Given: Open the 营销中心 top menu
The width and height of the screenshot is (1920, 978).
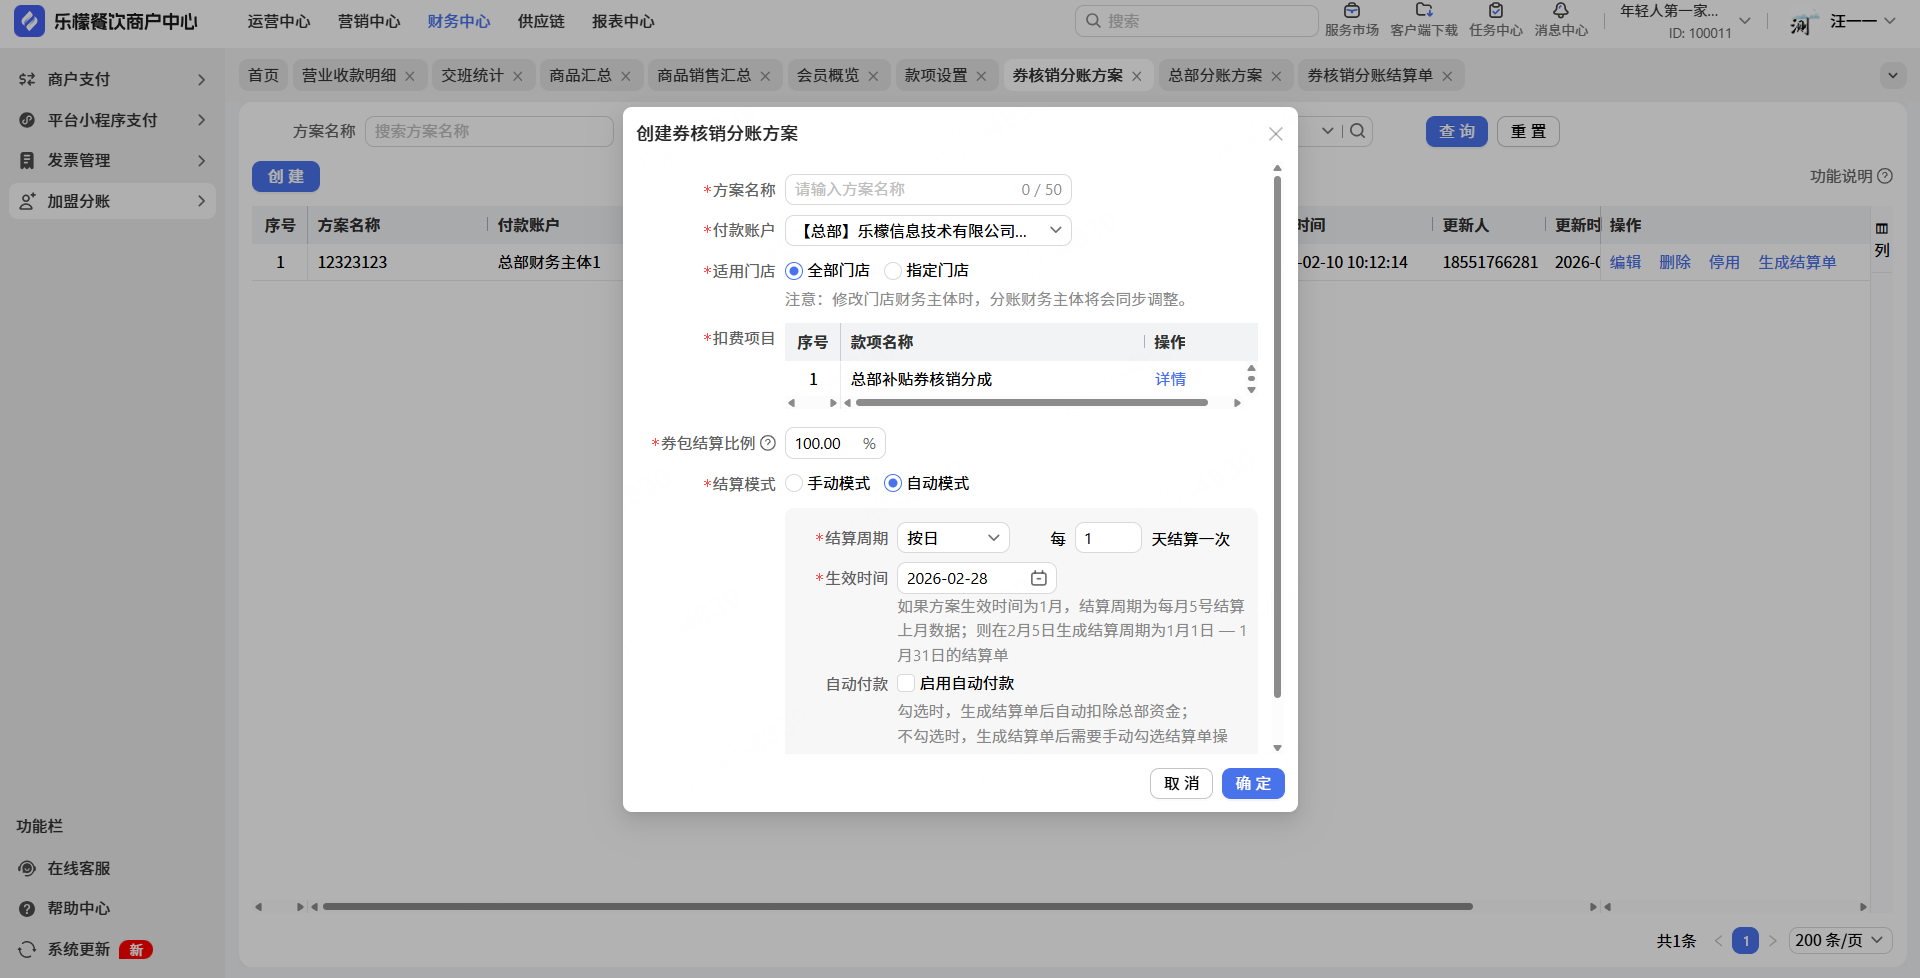Looking at the screenshot, I should point(368,21).
